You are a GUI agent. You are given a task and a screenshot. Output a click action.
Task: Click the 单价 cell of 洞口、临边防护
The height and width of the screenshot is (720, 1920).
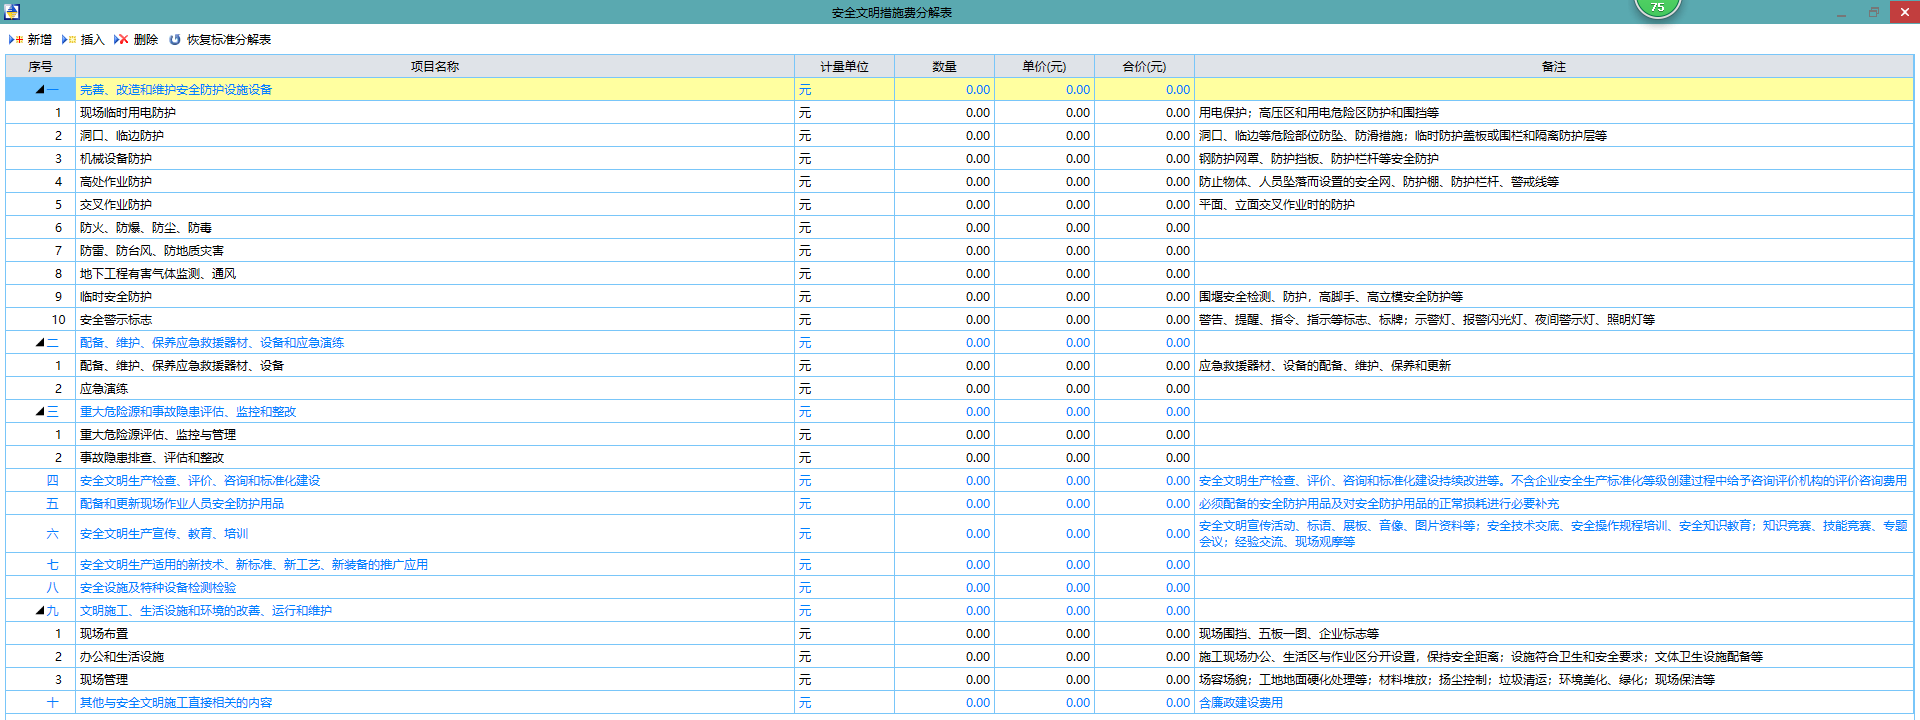point(1044,135)
